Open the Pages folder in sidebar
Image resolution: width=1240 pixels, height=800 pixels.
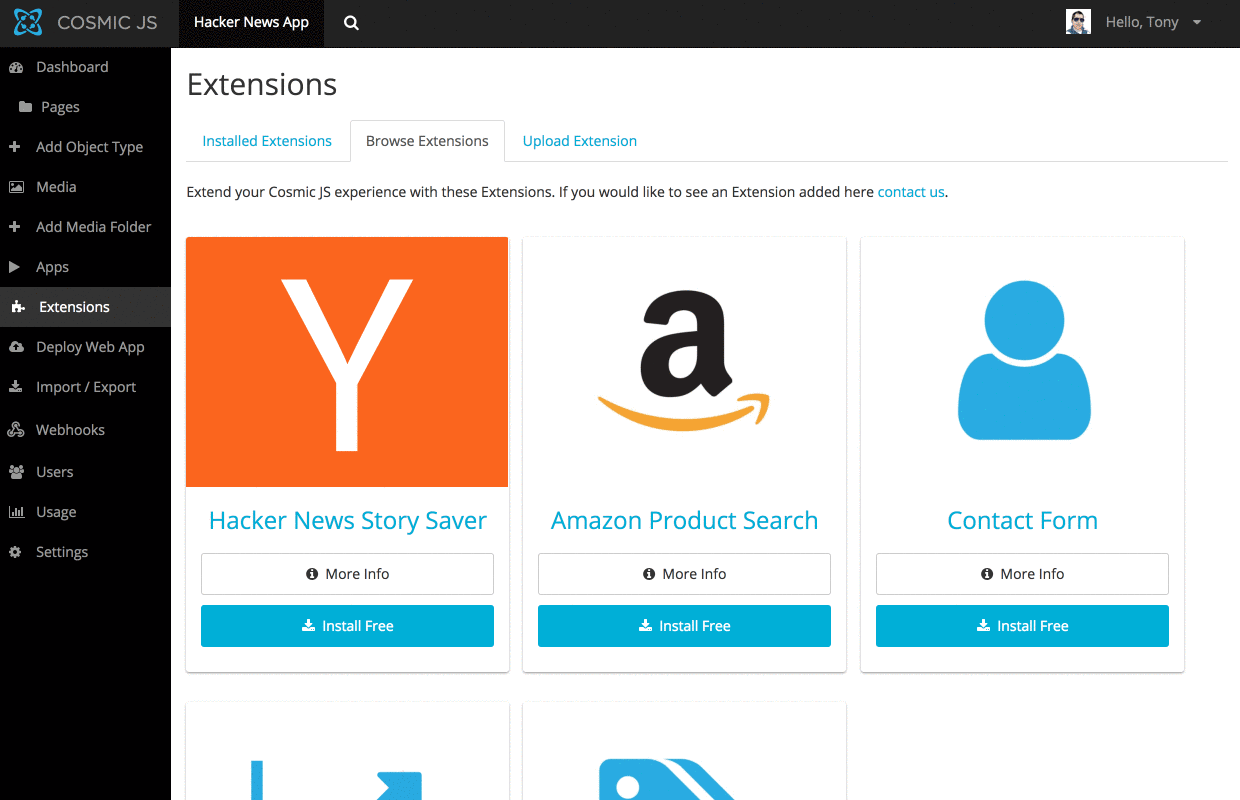tap(60, 107)
